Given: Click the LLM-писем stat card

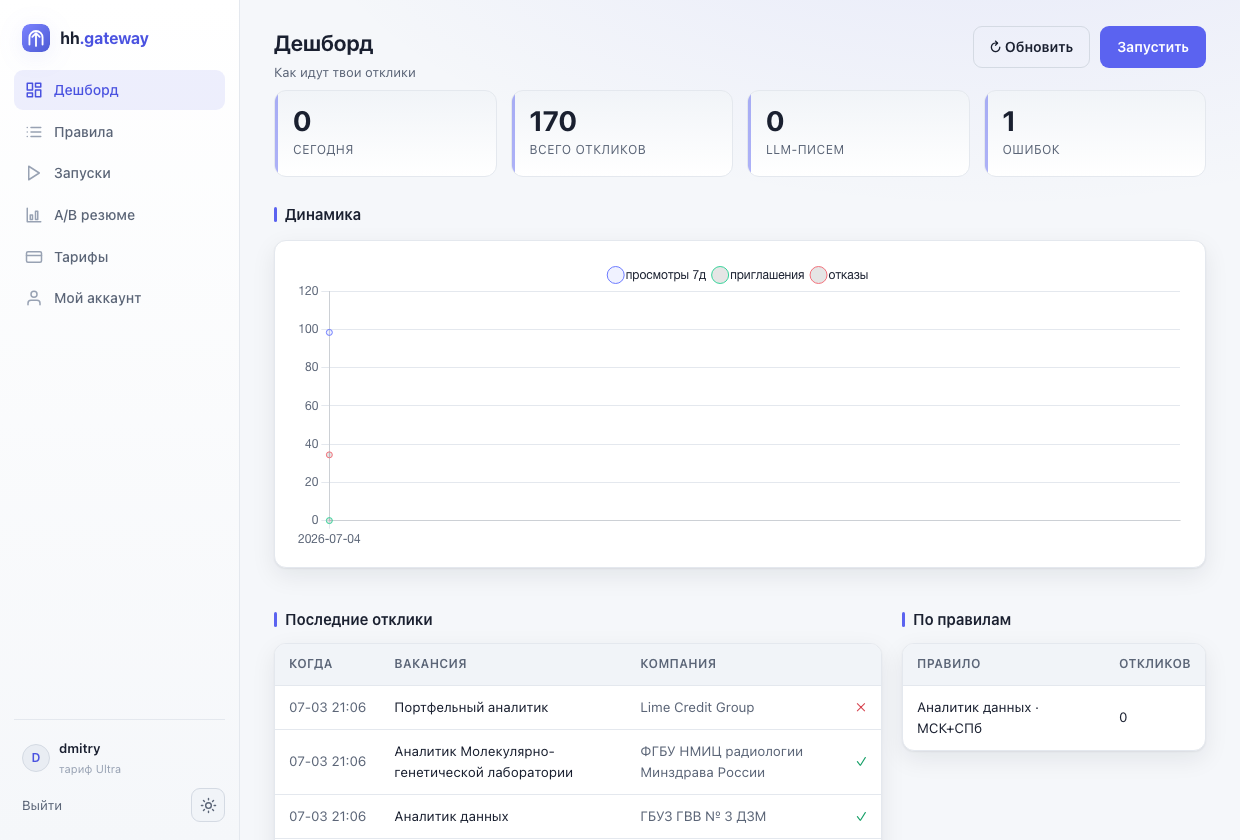Looking at the screenshot, I should coord(858,134).
